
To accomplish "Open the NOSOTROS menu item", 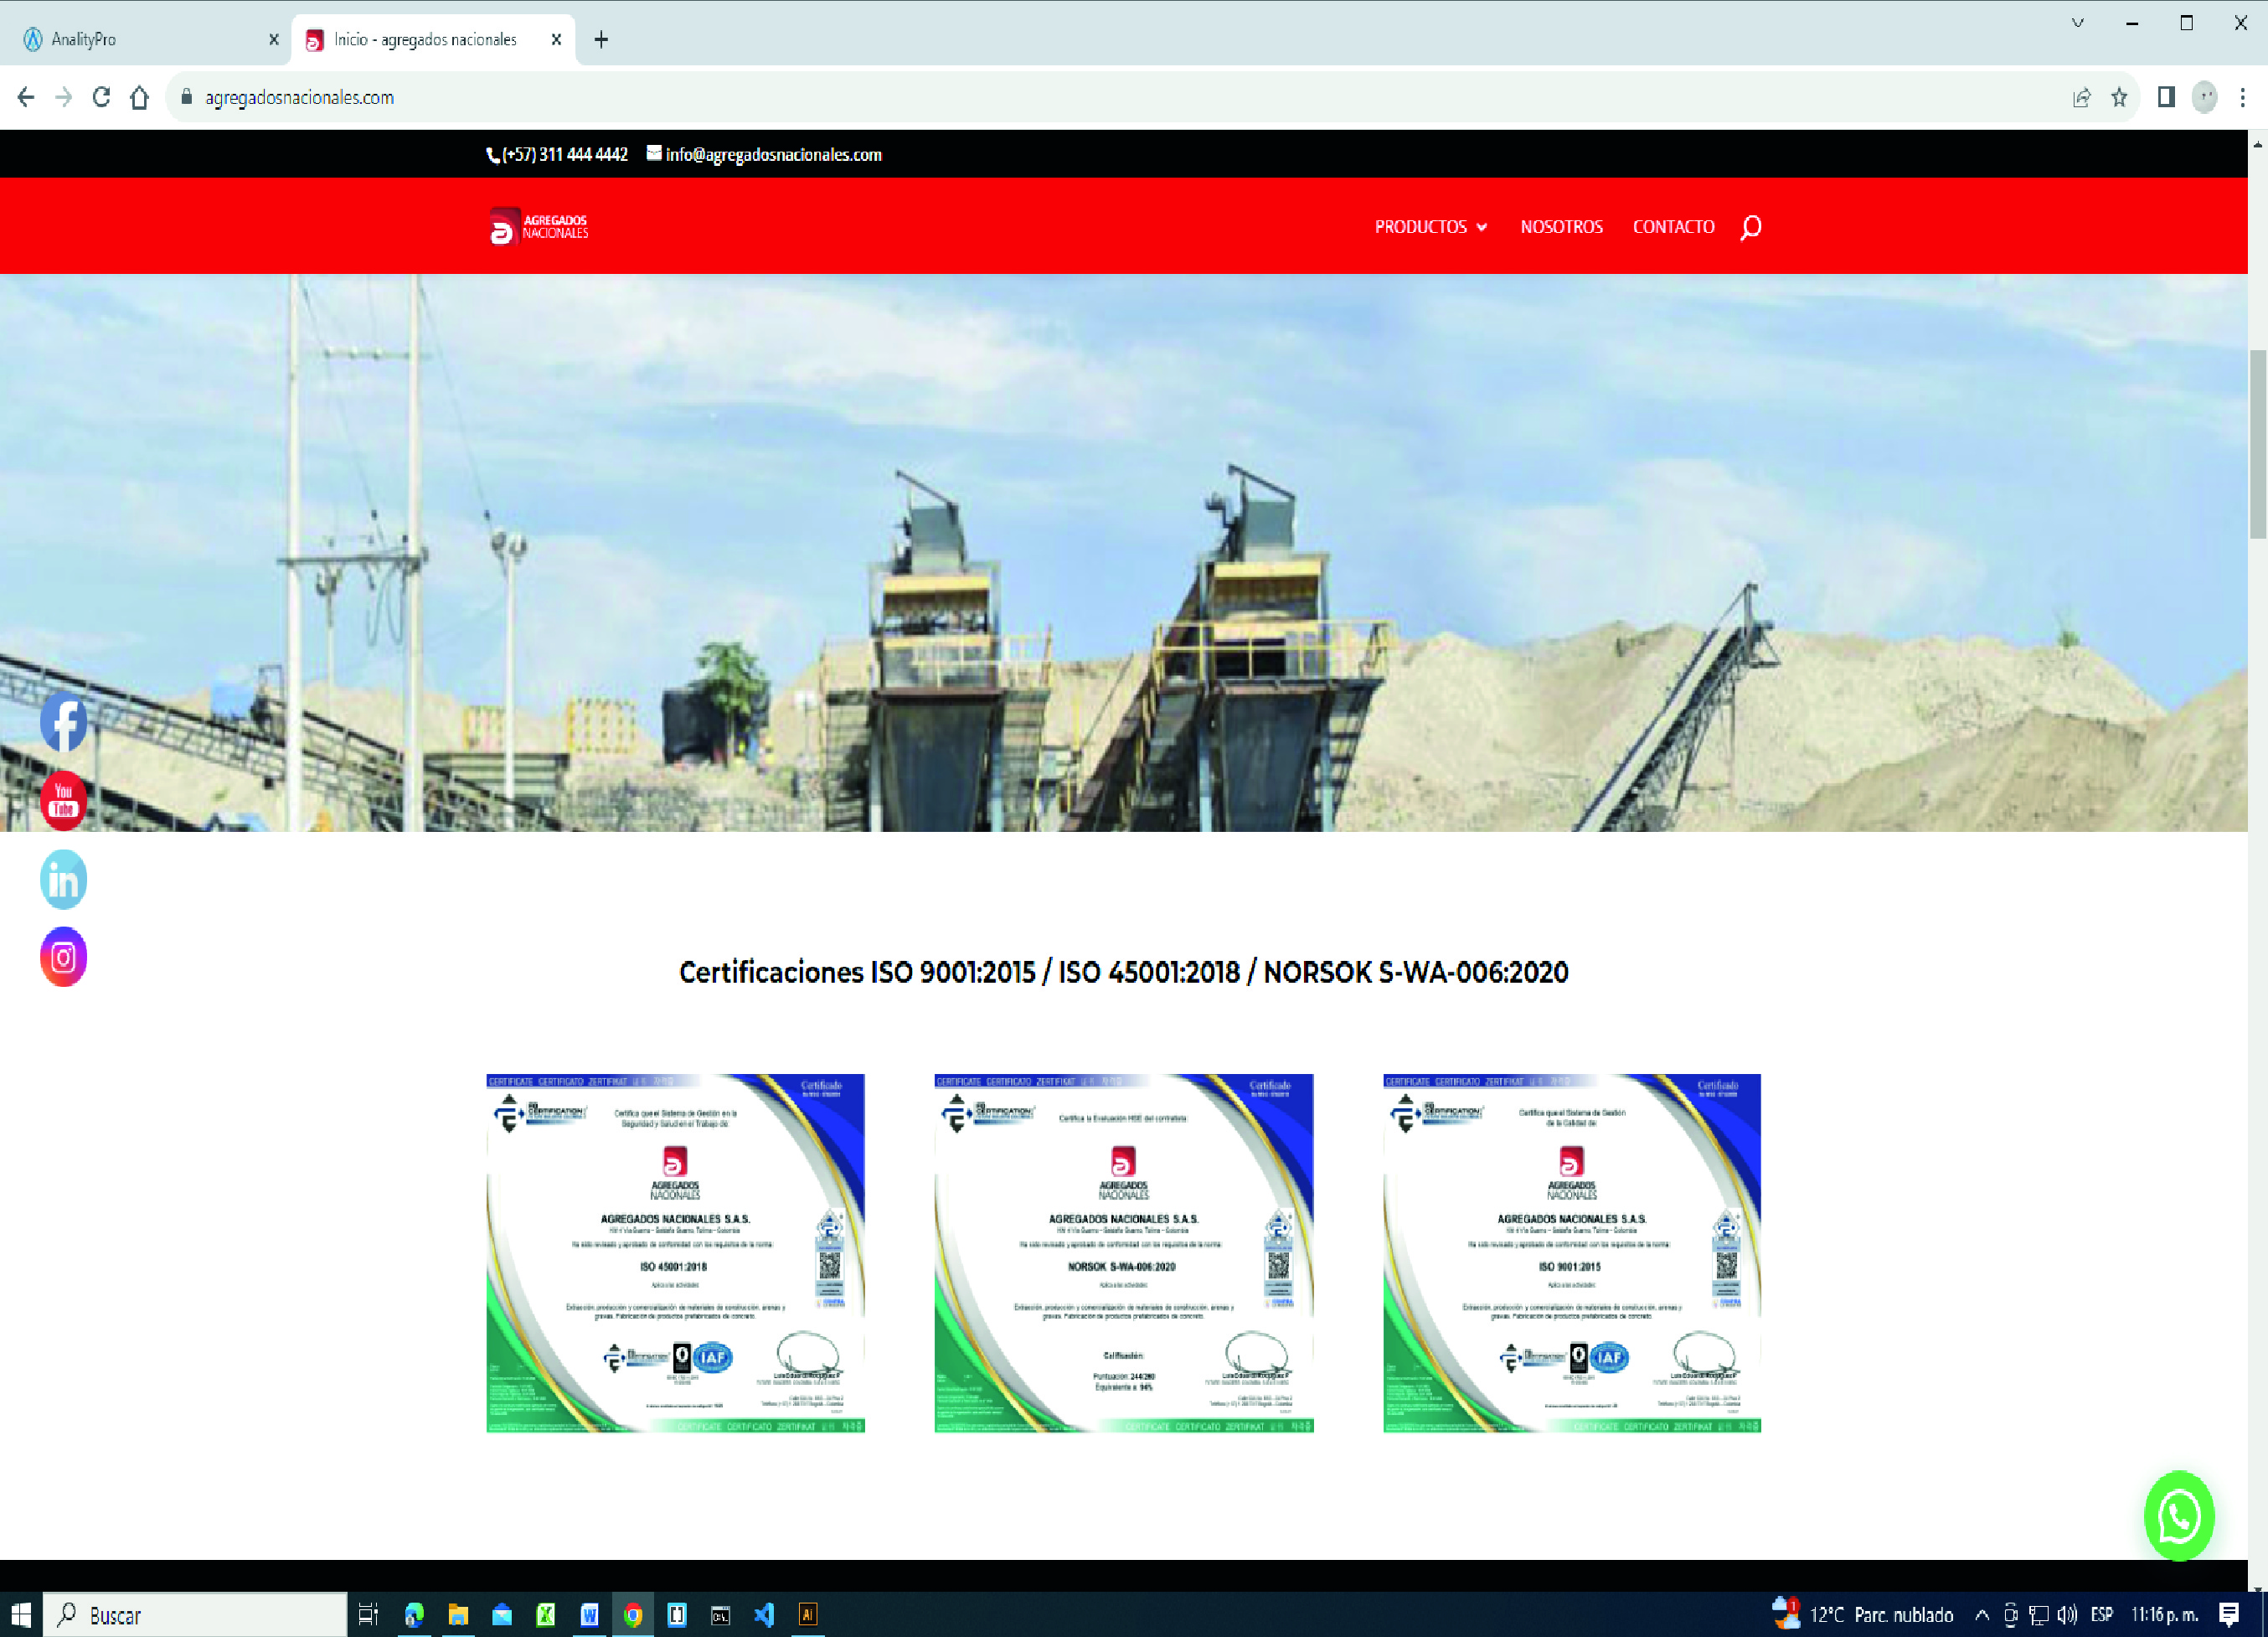I will (1561, 227).
